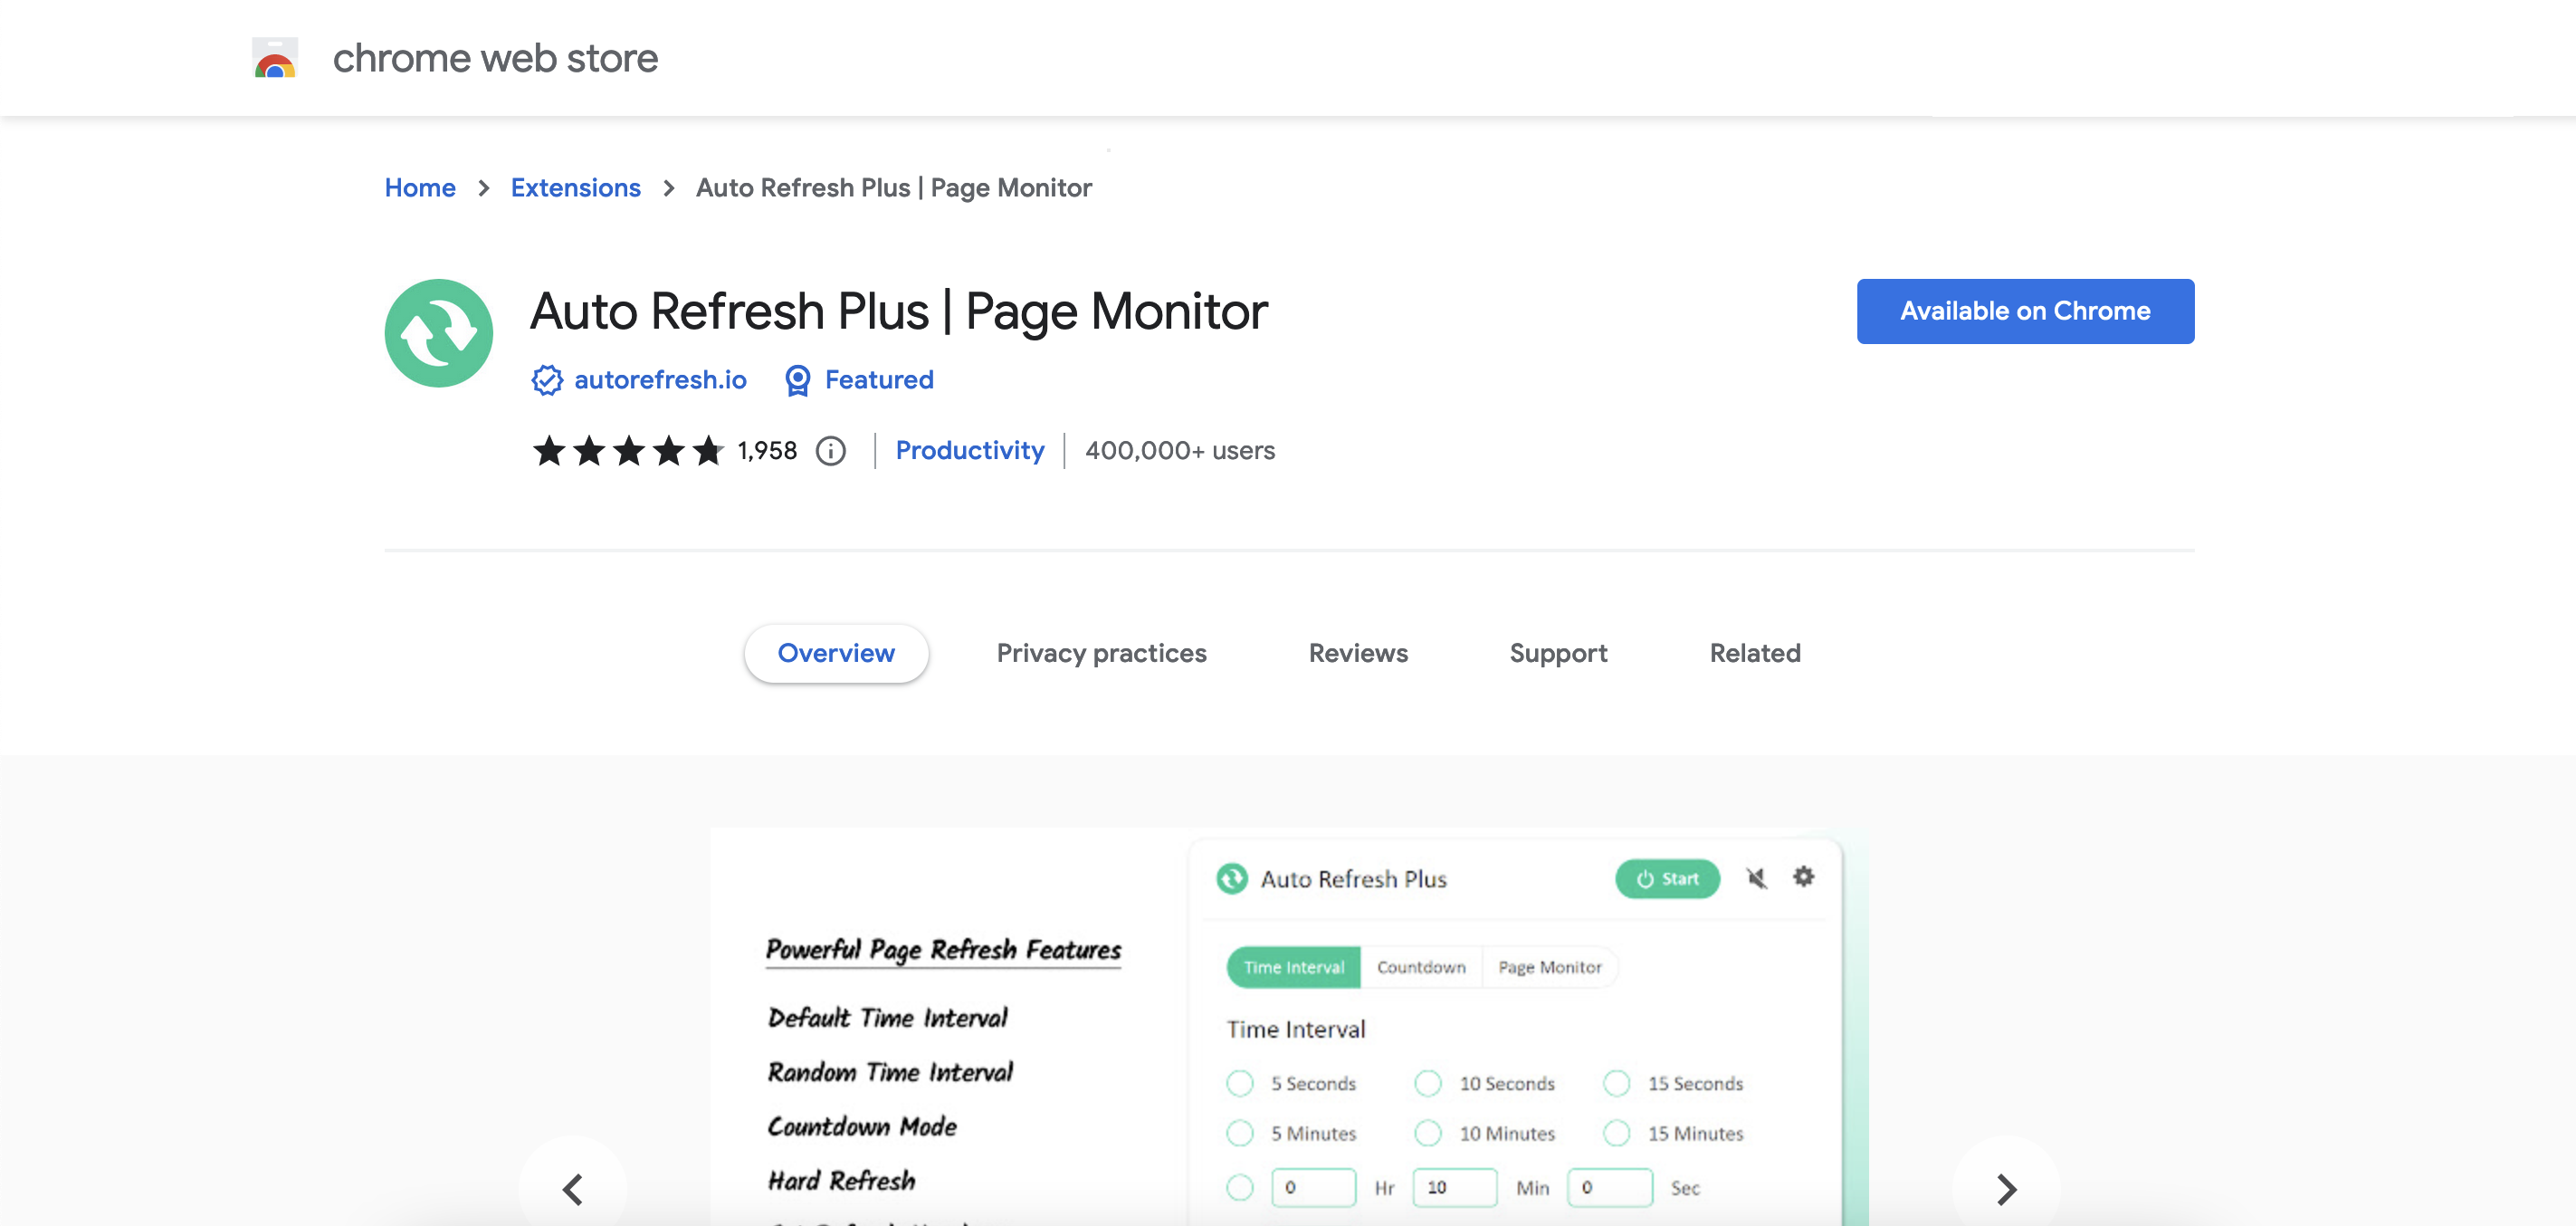
Task: Open the gear settings icon in preview
Action: [1803, 877]
